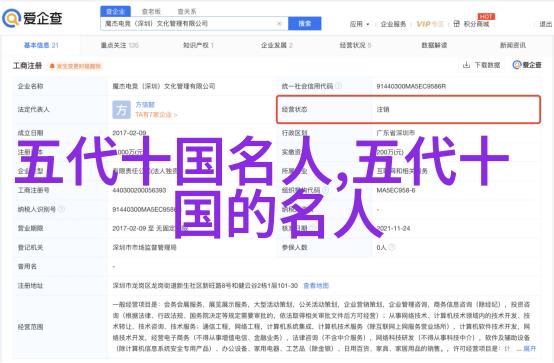Viewport: 554px width, 363px height.
Task: Click the 工商注册 section heading
Action: (x=27, y=66)
